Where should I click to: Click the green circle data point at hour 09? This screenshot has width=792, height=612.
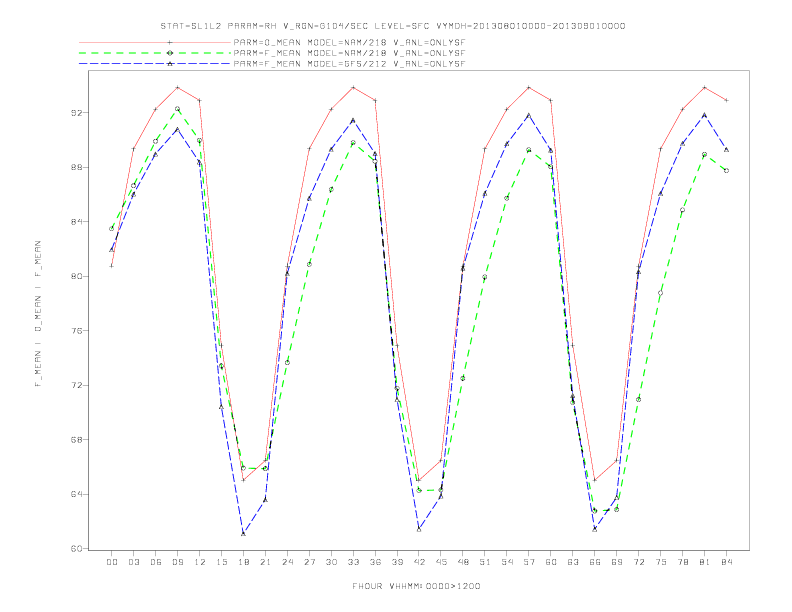click(x=177, y=109)
